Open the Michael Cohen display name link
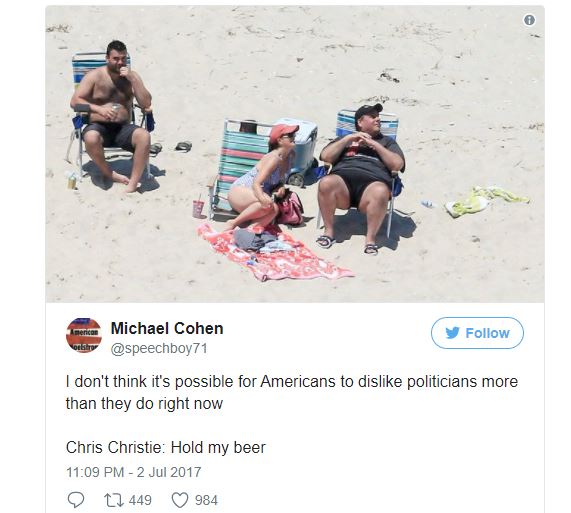Image resolution: width=571 pixels, height=513 pixels. click(x=167, y=328)
